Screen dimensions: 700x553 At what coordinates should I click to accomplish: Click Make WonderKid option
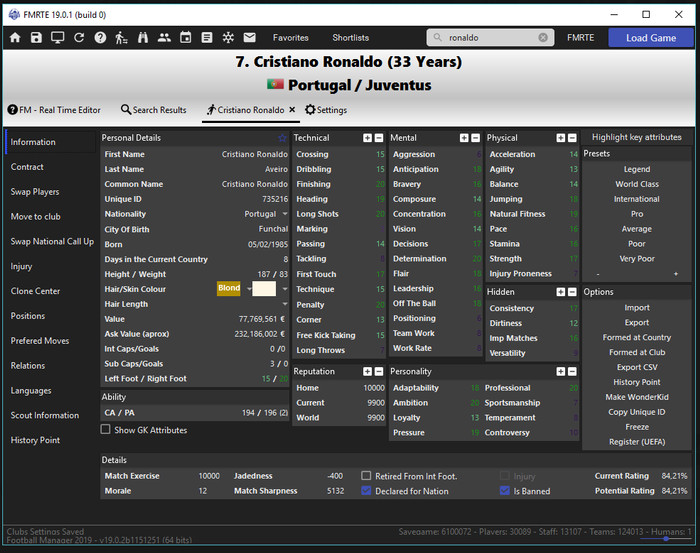637,397
